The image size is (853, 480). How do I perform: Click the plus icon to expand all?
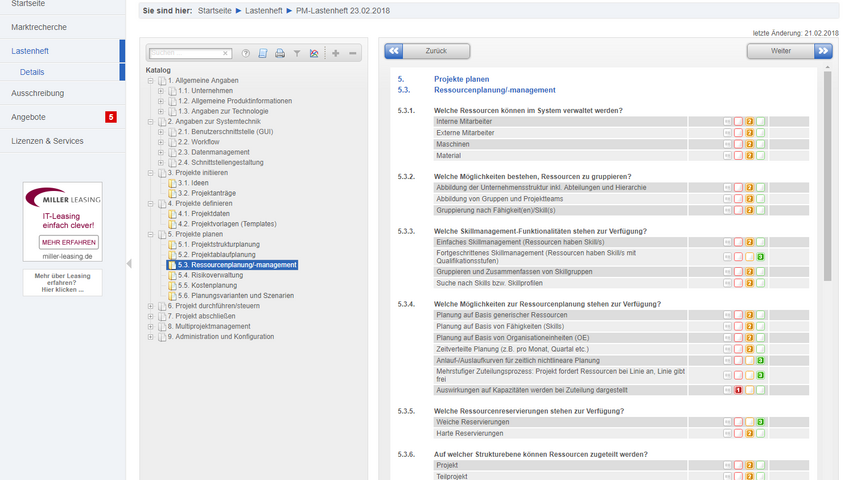[336, 53]
